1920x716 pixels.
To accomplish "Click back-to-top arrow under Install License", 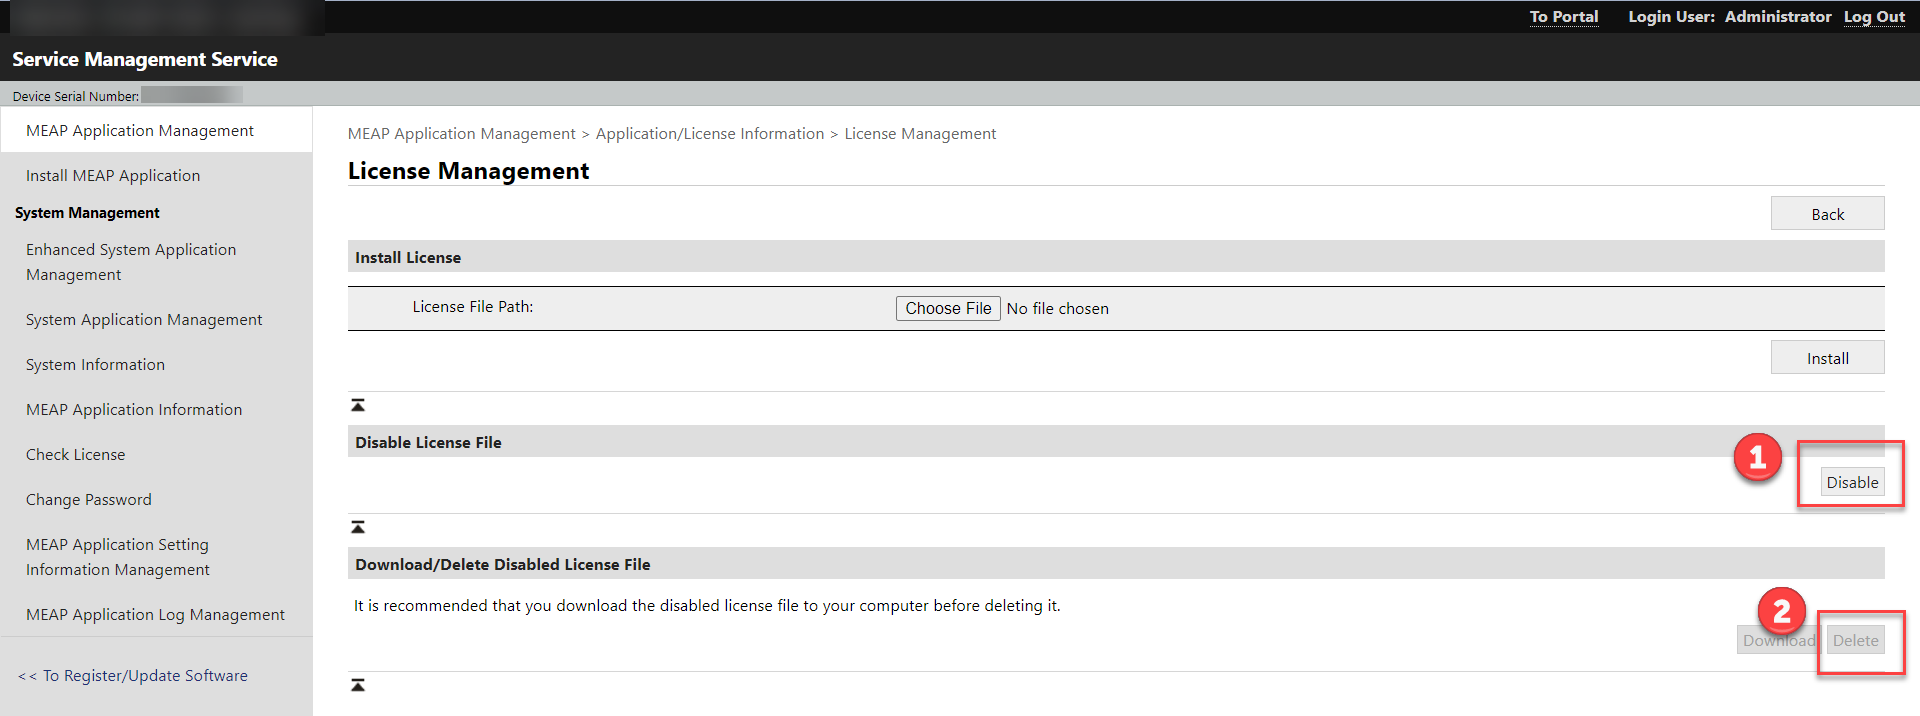I will click(358, 405).
